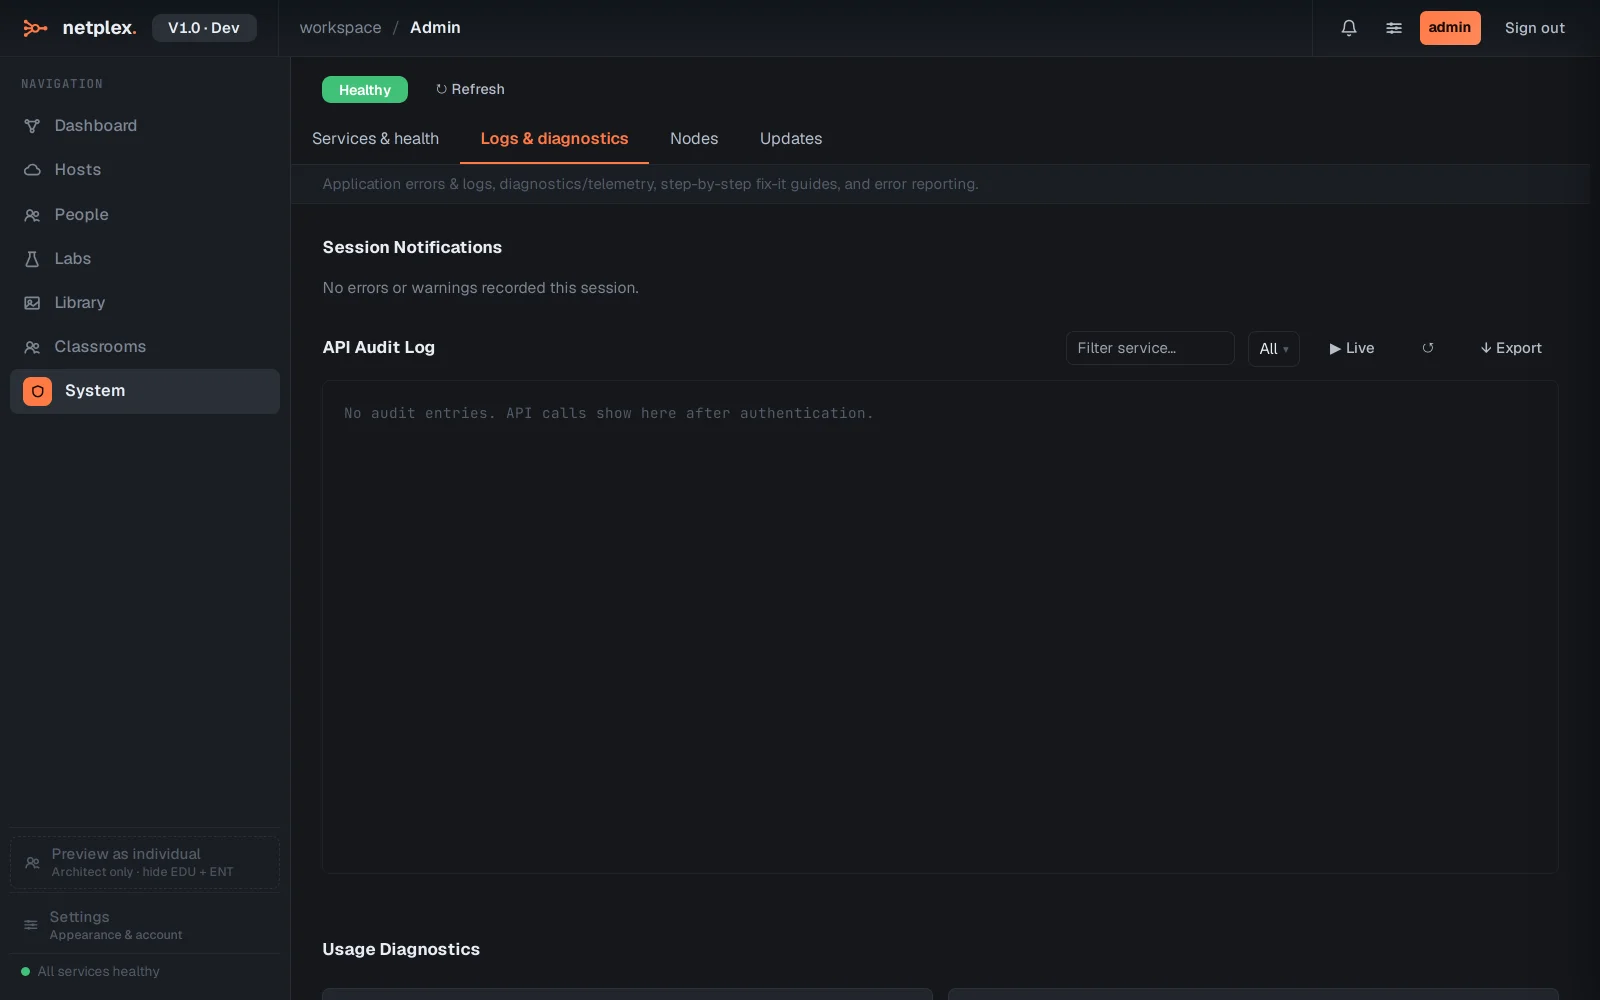
Task: Click the Session Notifications heading
Action: tap(412, 247)
